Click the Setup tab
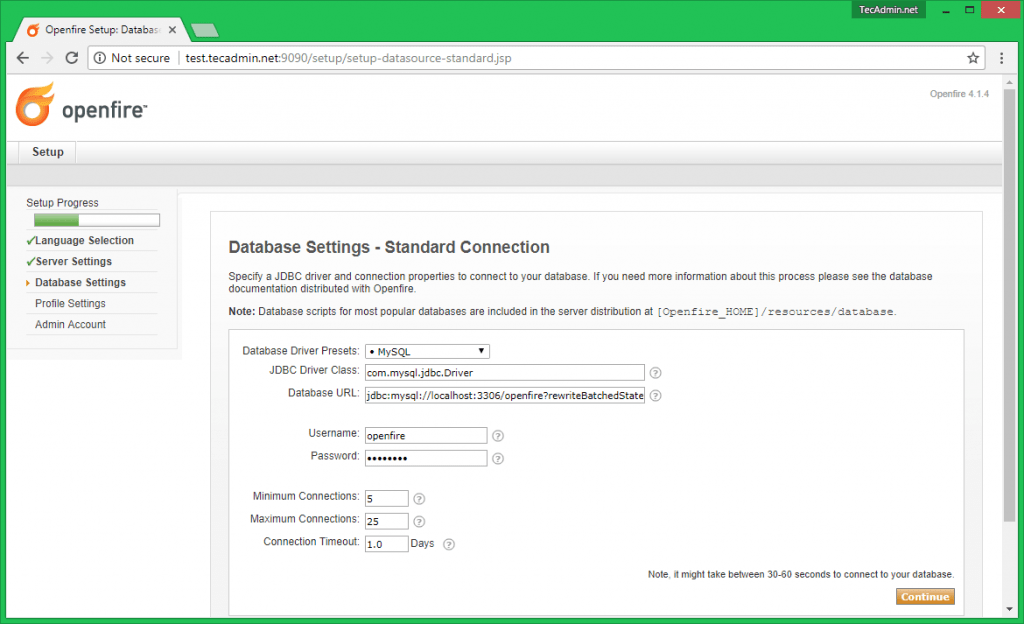The width and height of the screenshot is (1024, 624). pyautogui.click(x=48, y=152)
